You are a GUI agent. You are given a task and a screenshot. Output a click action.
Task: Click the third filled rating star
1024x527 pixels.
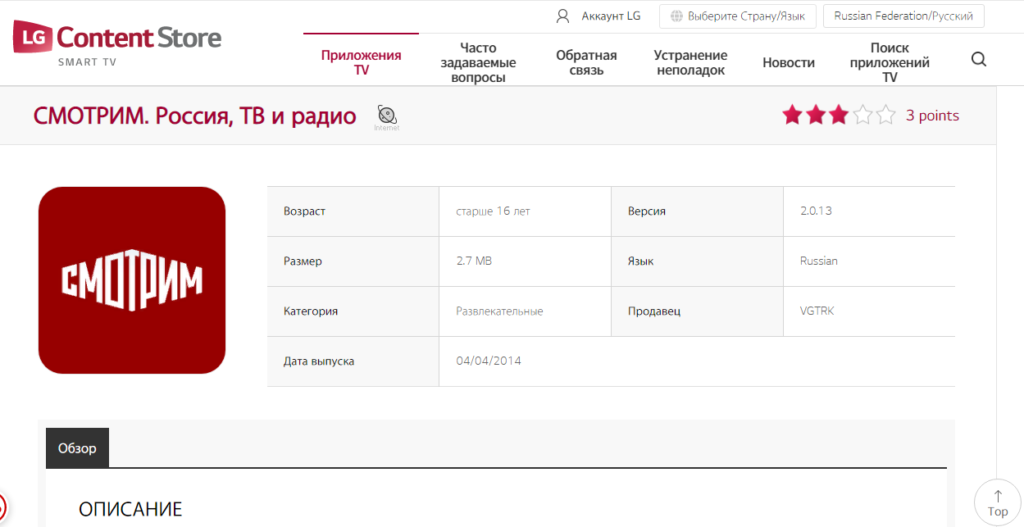click(839, 115)
